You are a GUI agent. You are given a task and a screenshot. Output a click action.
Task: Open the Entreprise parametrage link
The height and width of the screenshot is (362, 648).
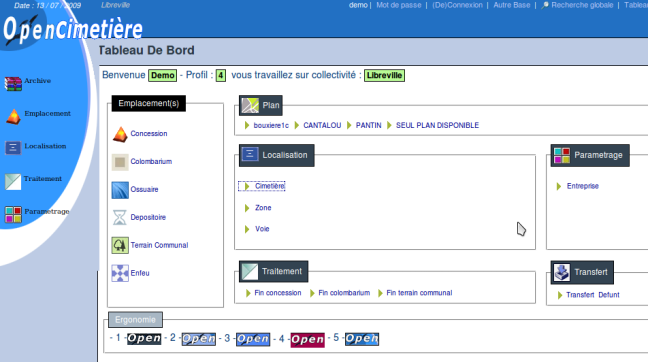[x=583, y=186]
